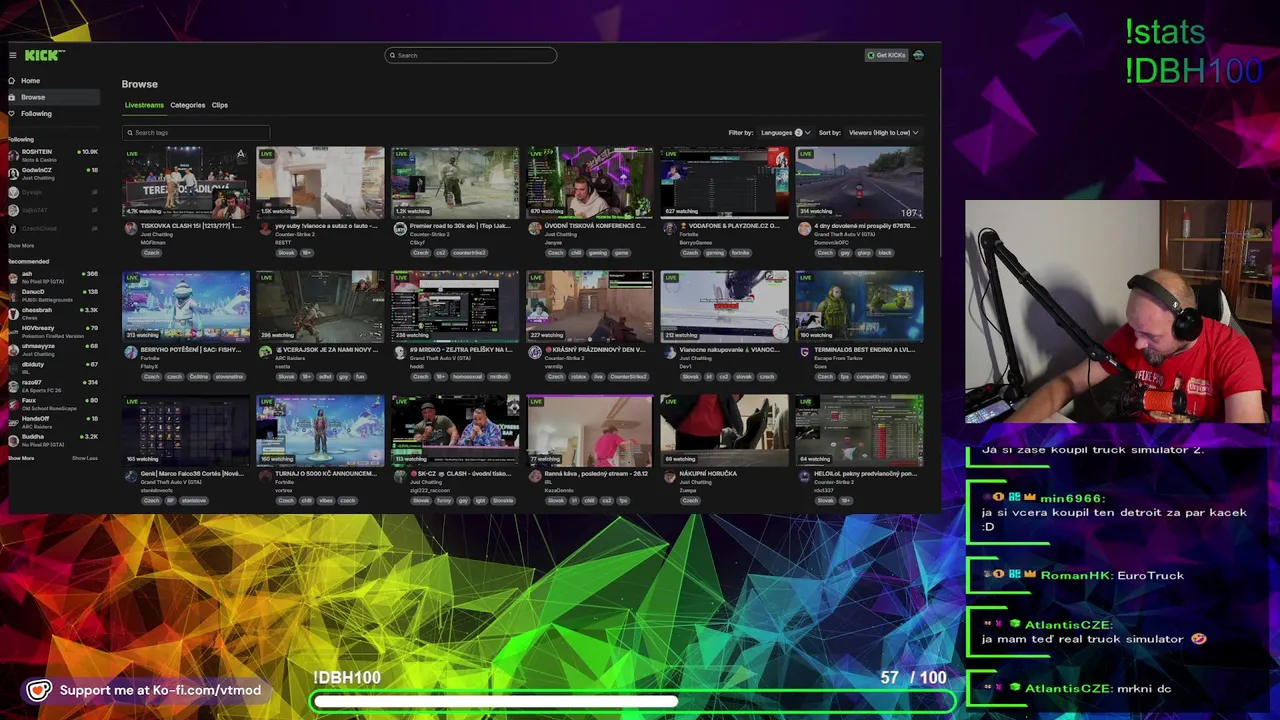Open recommended channel HGVbreezy
The height and width of the screenshot is (720, 1280).
pyautogui.click(x=53, y=330)
